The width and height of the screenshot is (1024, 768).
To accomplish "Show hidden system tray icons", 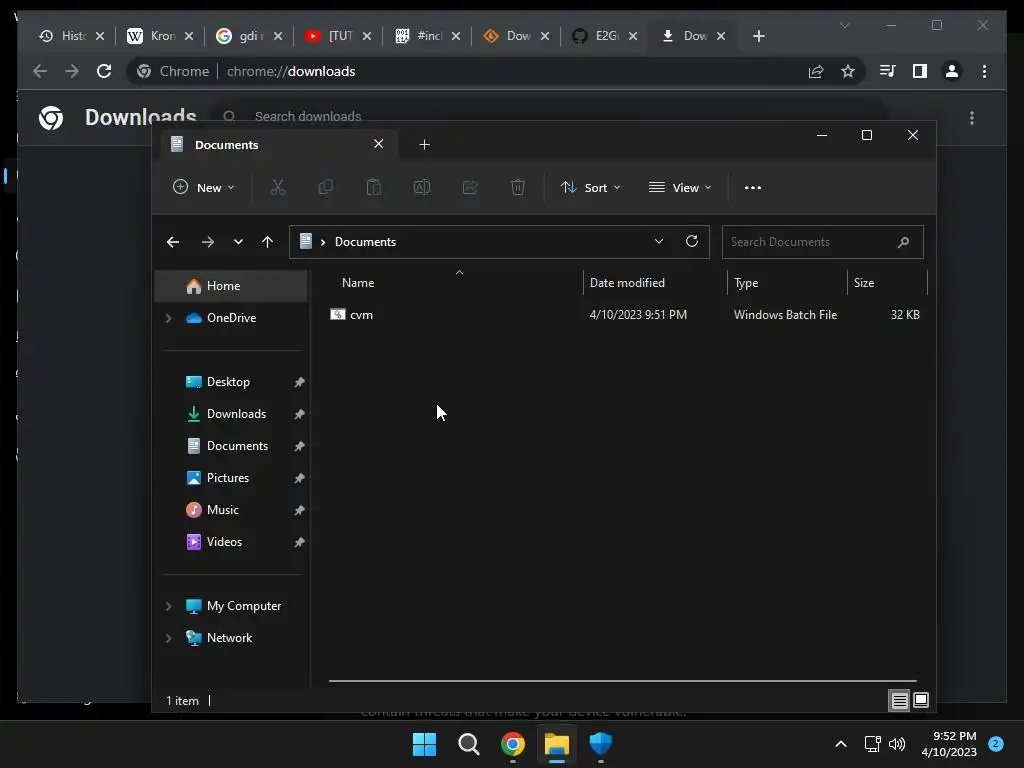I will pos(841,744).
